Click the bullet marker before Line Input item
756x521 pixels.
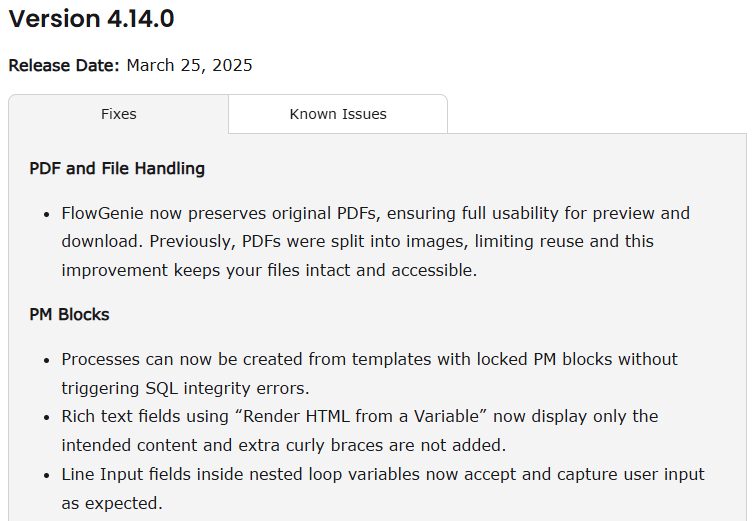point(47,476)
